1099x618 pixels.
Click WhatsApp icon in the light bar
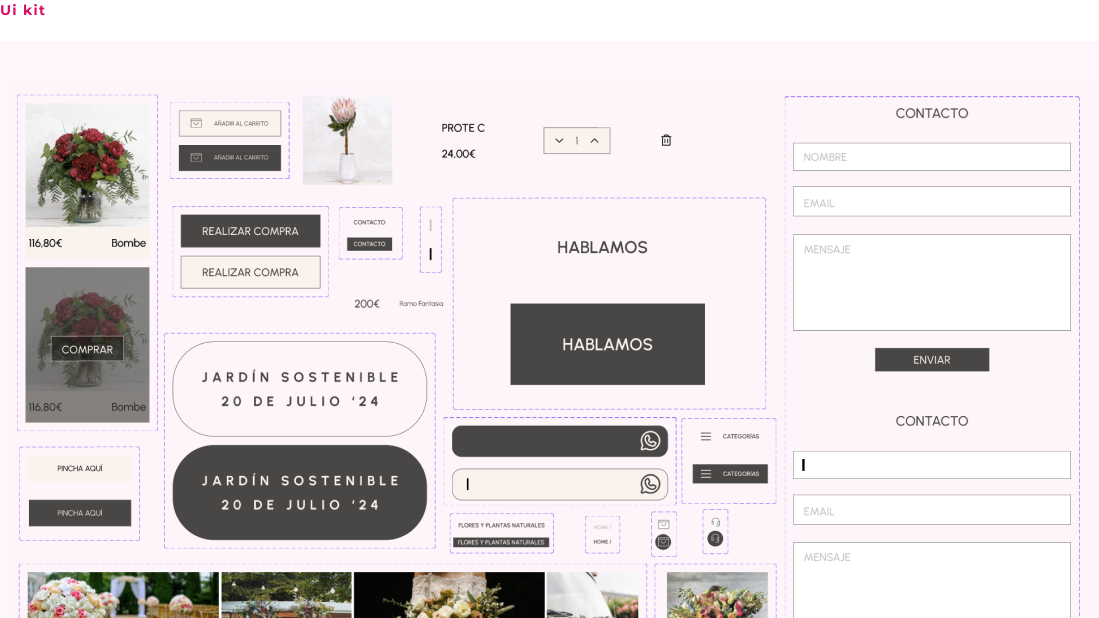[x=650, y=483]
